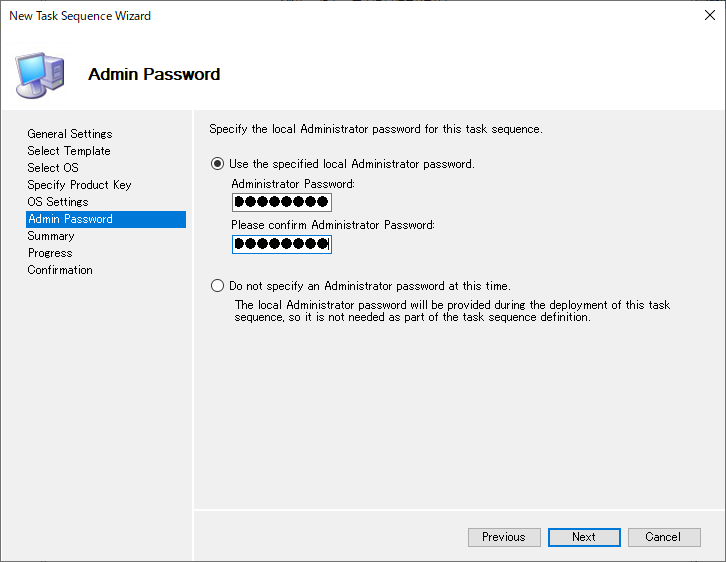
Task: Go to General Settings step
Action: 70,134
